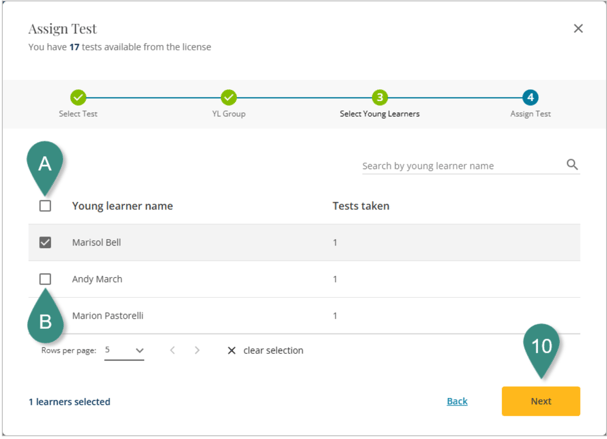Click the clear selection option
The width and height of the screenshot is (607, 439).
point(265,351)
